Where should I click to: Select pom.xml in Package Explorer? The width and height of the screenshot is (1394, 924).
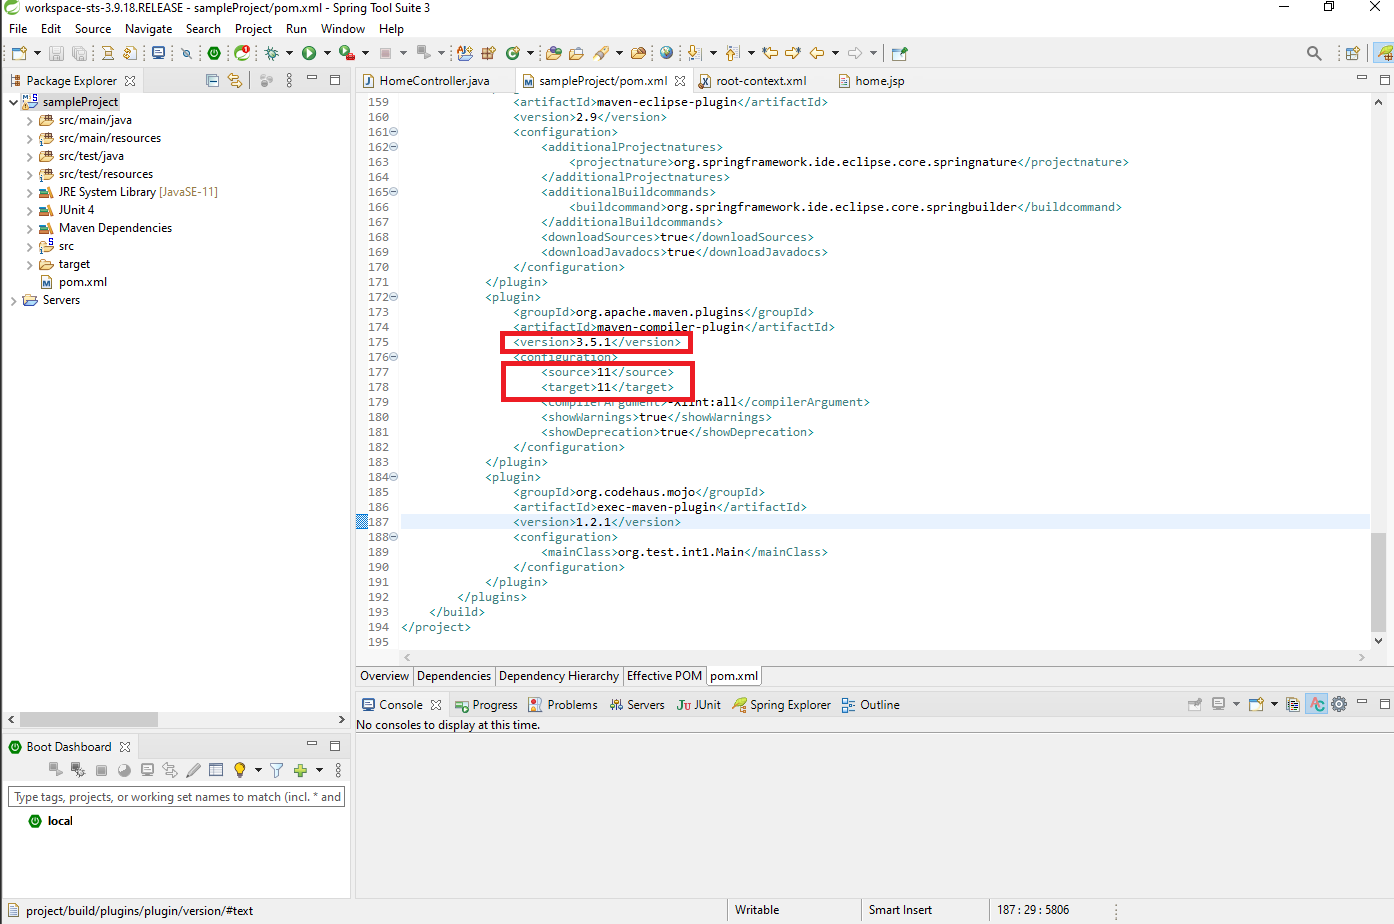pyautogui.click(x=82, y=282)
